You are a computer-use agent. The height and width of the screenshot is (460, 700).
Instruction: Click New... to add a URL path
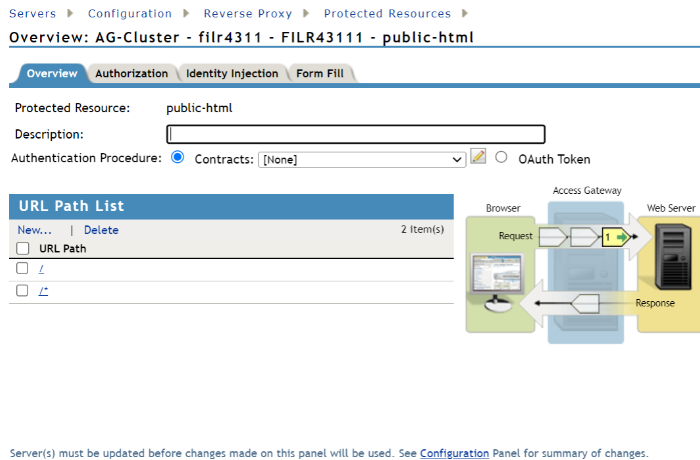click(x=34, y=230)
